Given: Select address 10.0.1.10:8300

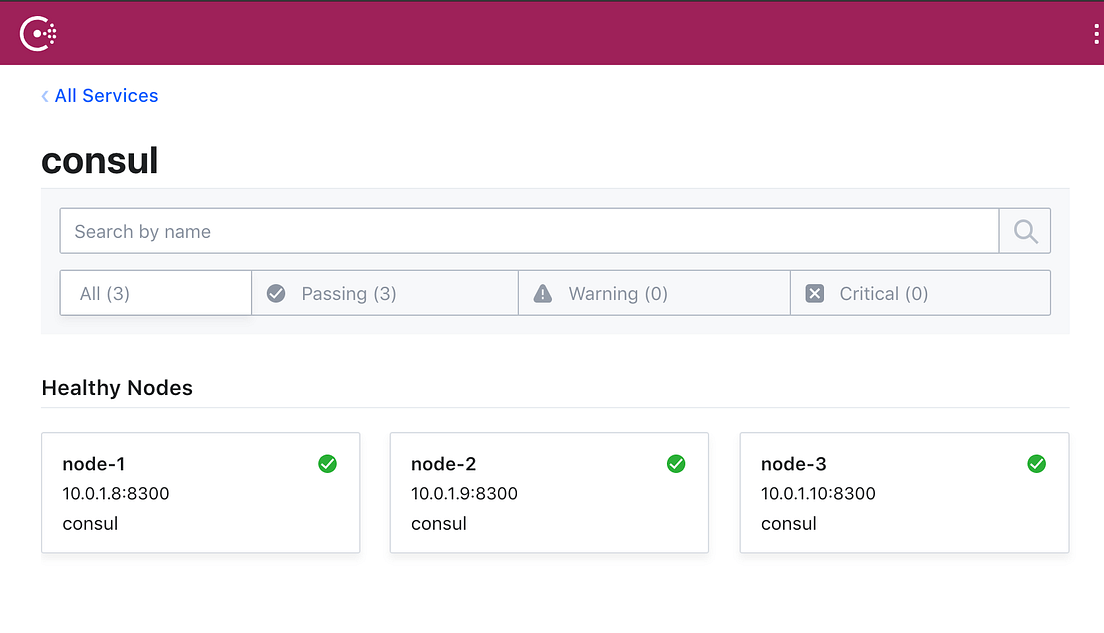Looking at the screenshot, I should pos(818,494).
